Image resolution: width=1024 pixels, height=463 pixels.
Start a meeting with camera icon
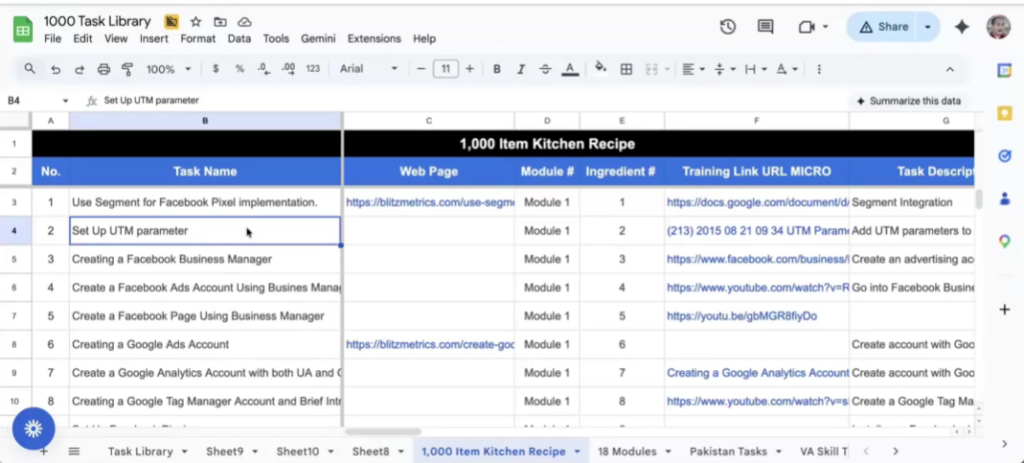807,27
